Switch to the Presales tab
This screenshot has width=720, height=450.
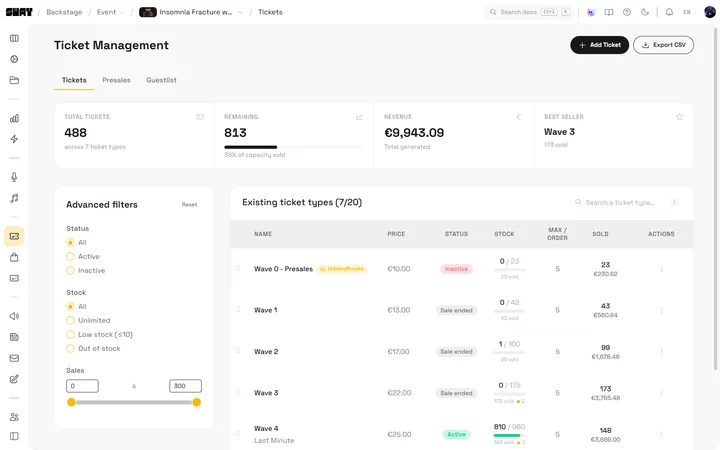(x=116, y=80)
